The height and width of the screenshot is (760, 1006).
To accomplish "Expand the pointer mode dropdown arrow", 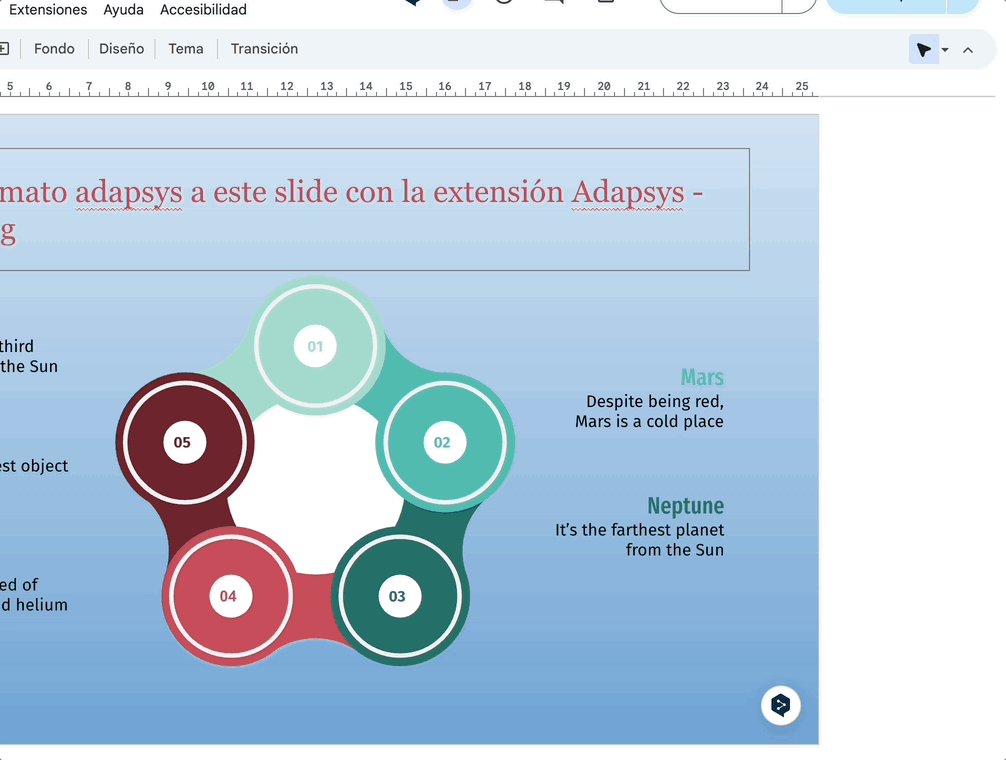I will coord(945,50).
